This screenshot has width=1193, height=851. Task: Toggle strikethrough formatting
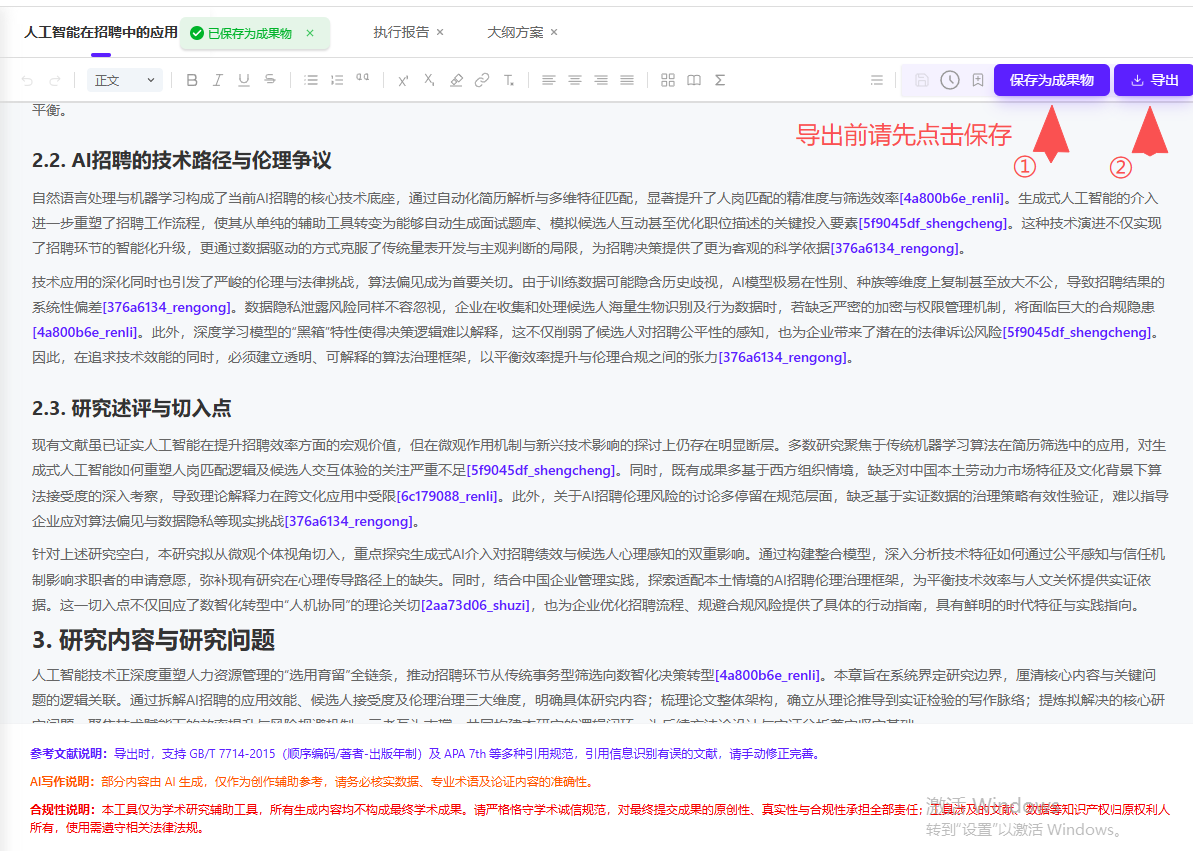(x=269, y=80)
